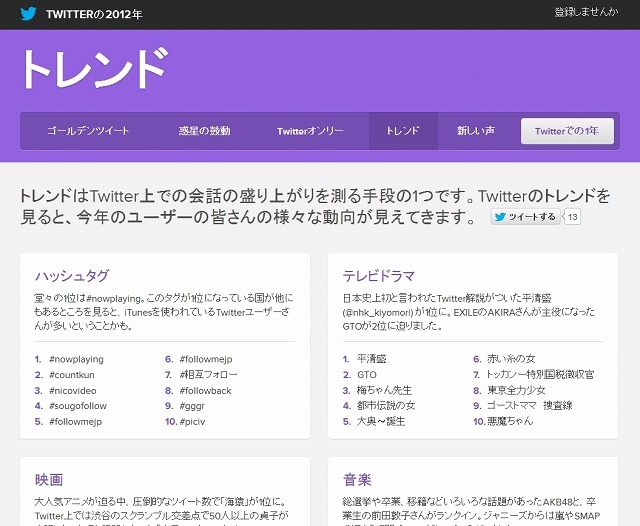Open the Twitterオンリー tab

(x=310, y=131)
